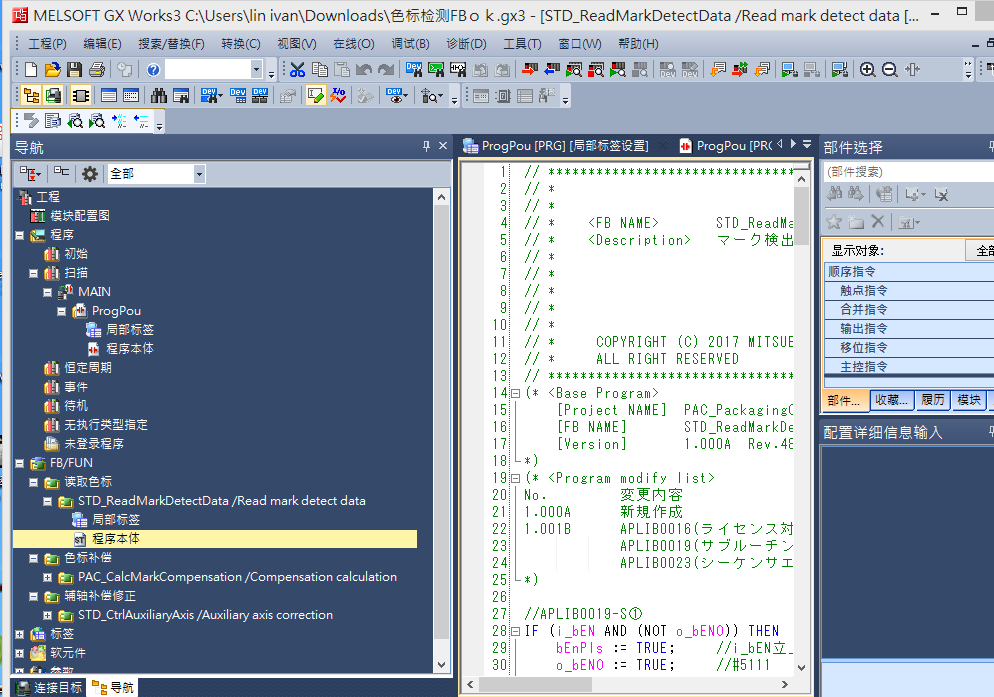
Task: Open the 转换(C) menu
Action: pyautogui.click(x=240, y=44)
